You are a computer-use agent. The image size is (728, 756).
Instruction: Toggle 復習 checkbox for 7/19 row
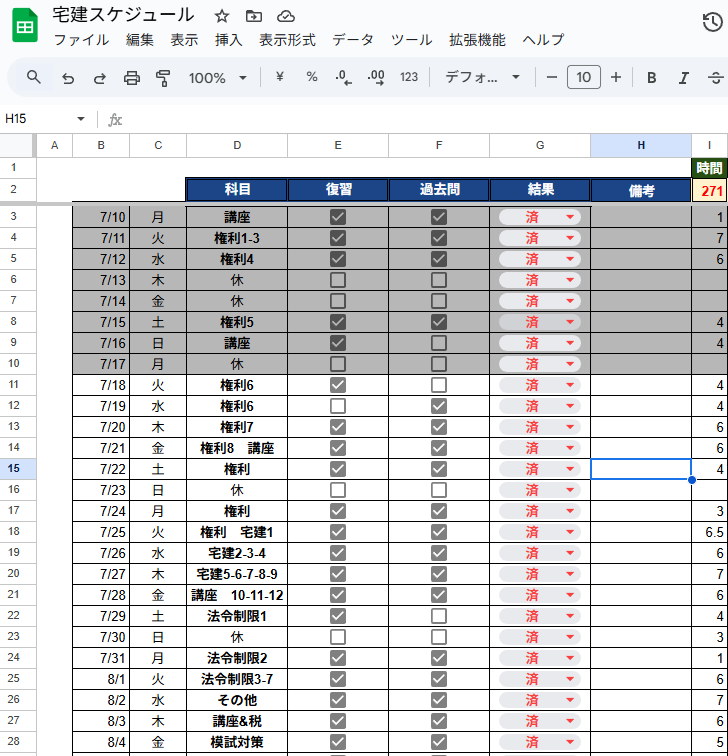[338, 406]
